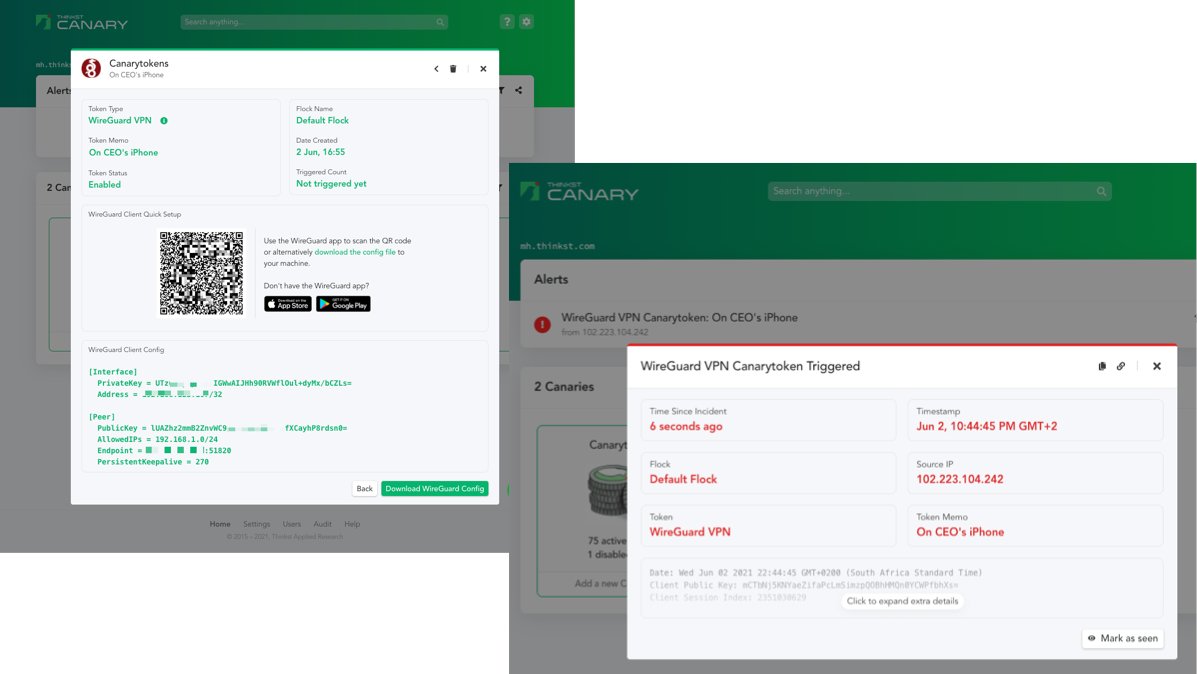
Task: Click 'Click to expand extra details'
Action: tap(902, 601)
